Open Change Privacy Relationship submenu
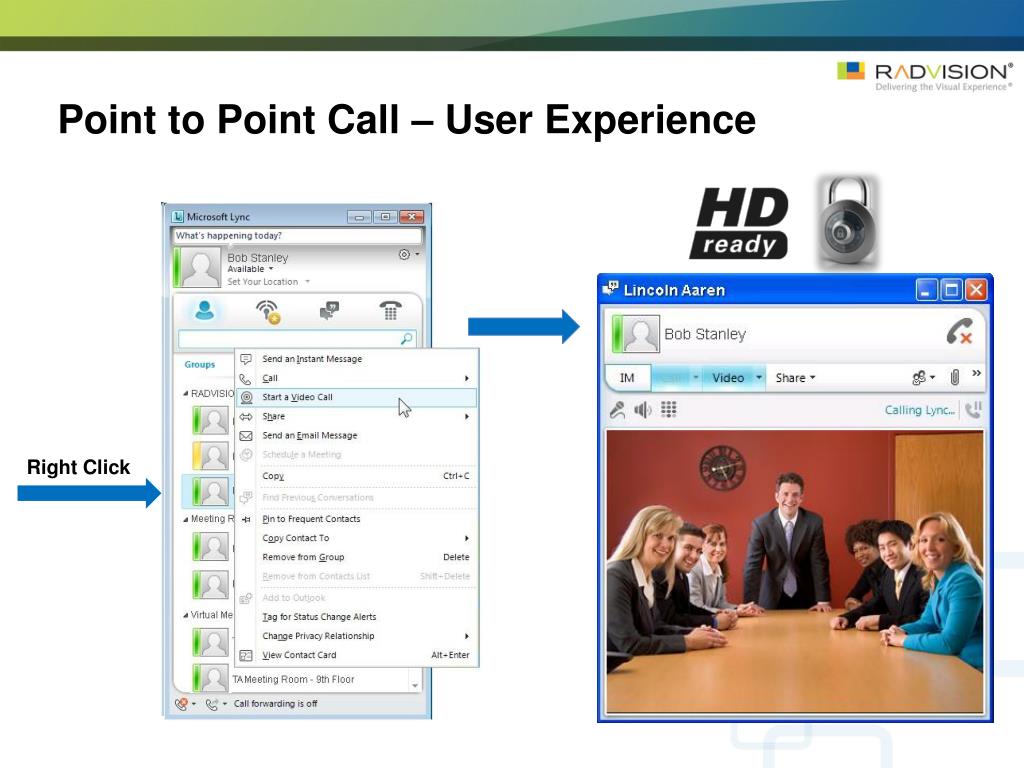The height and width of the screenshot is (768, 1024). [x=357, y=636]
